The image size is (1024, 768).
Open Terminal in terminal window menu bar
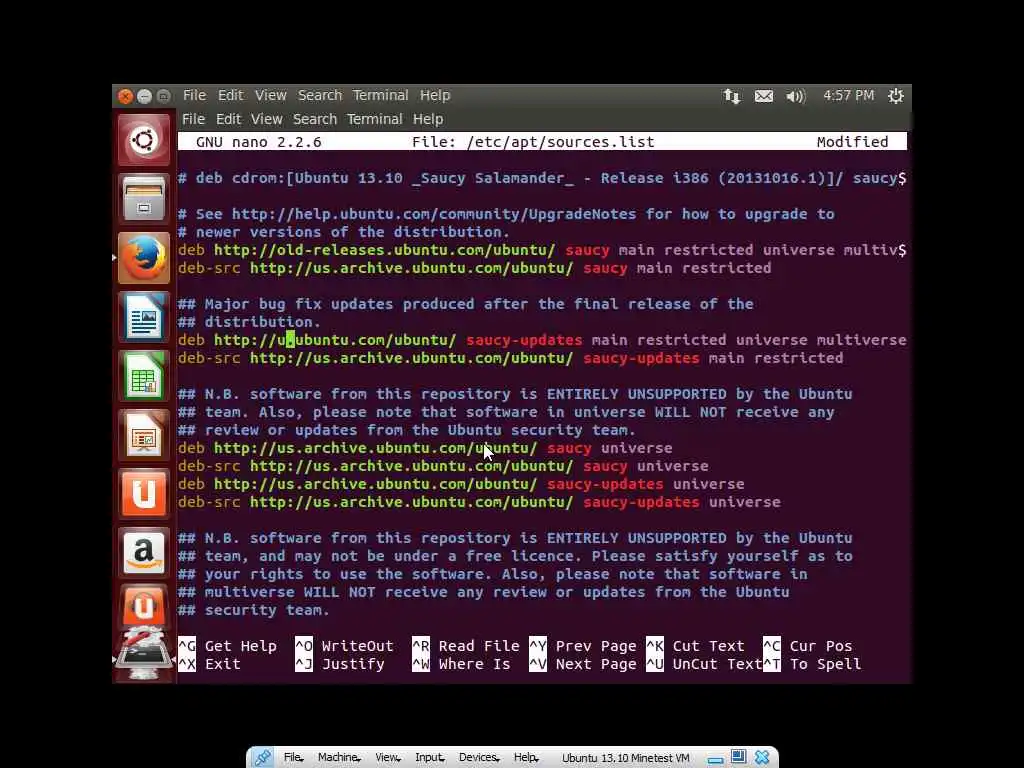[x=374, y=120]
